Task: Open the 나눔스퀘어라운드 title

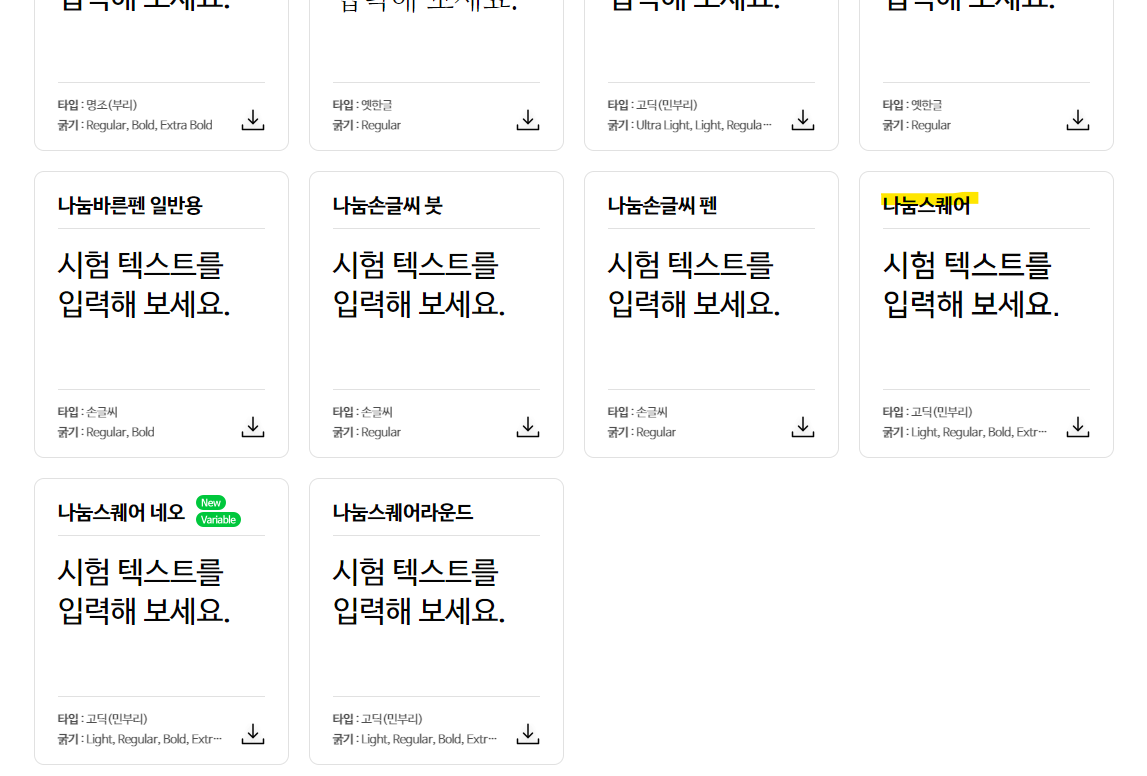Action: (x=402, y=513)
